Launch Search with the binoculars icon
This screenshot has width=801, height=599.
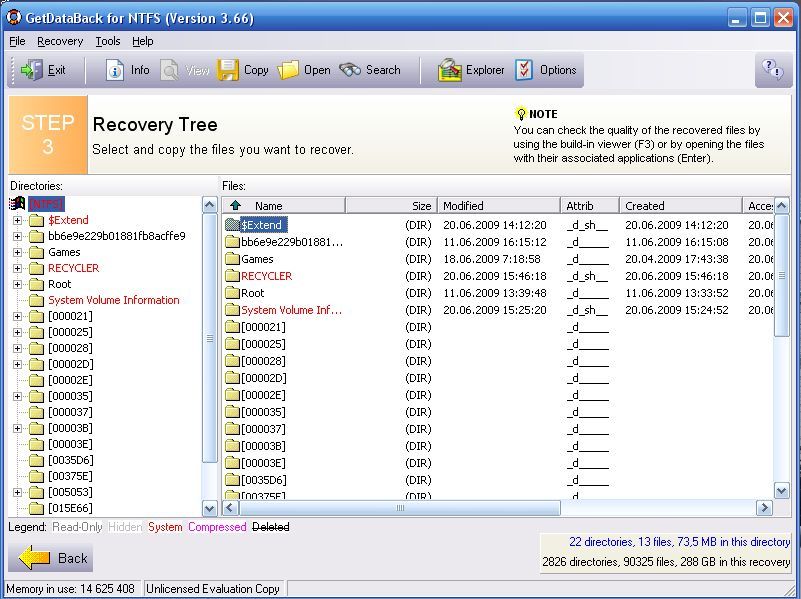350,70
